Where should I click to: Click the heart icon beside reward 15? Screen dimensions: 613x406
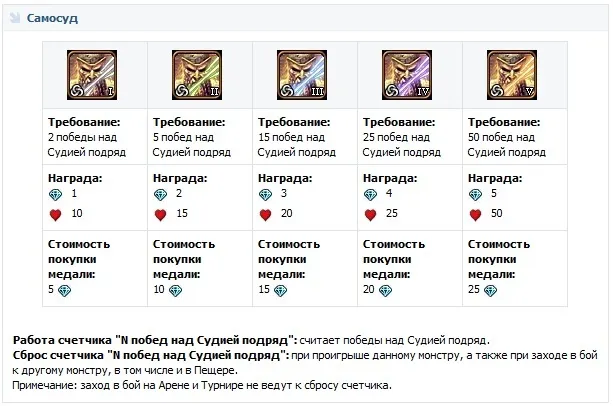pyautogui.click(x=160, y=214)
